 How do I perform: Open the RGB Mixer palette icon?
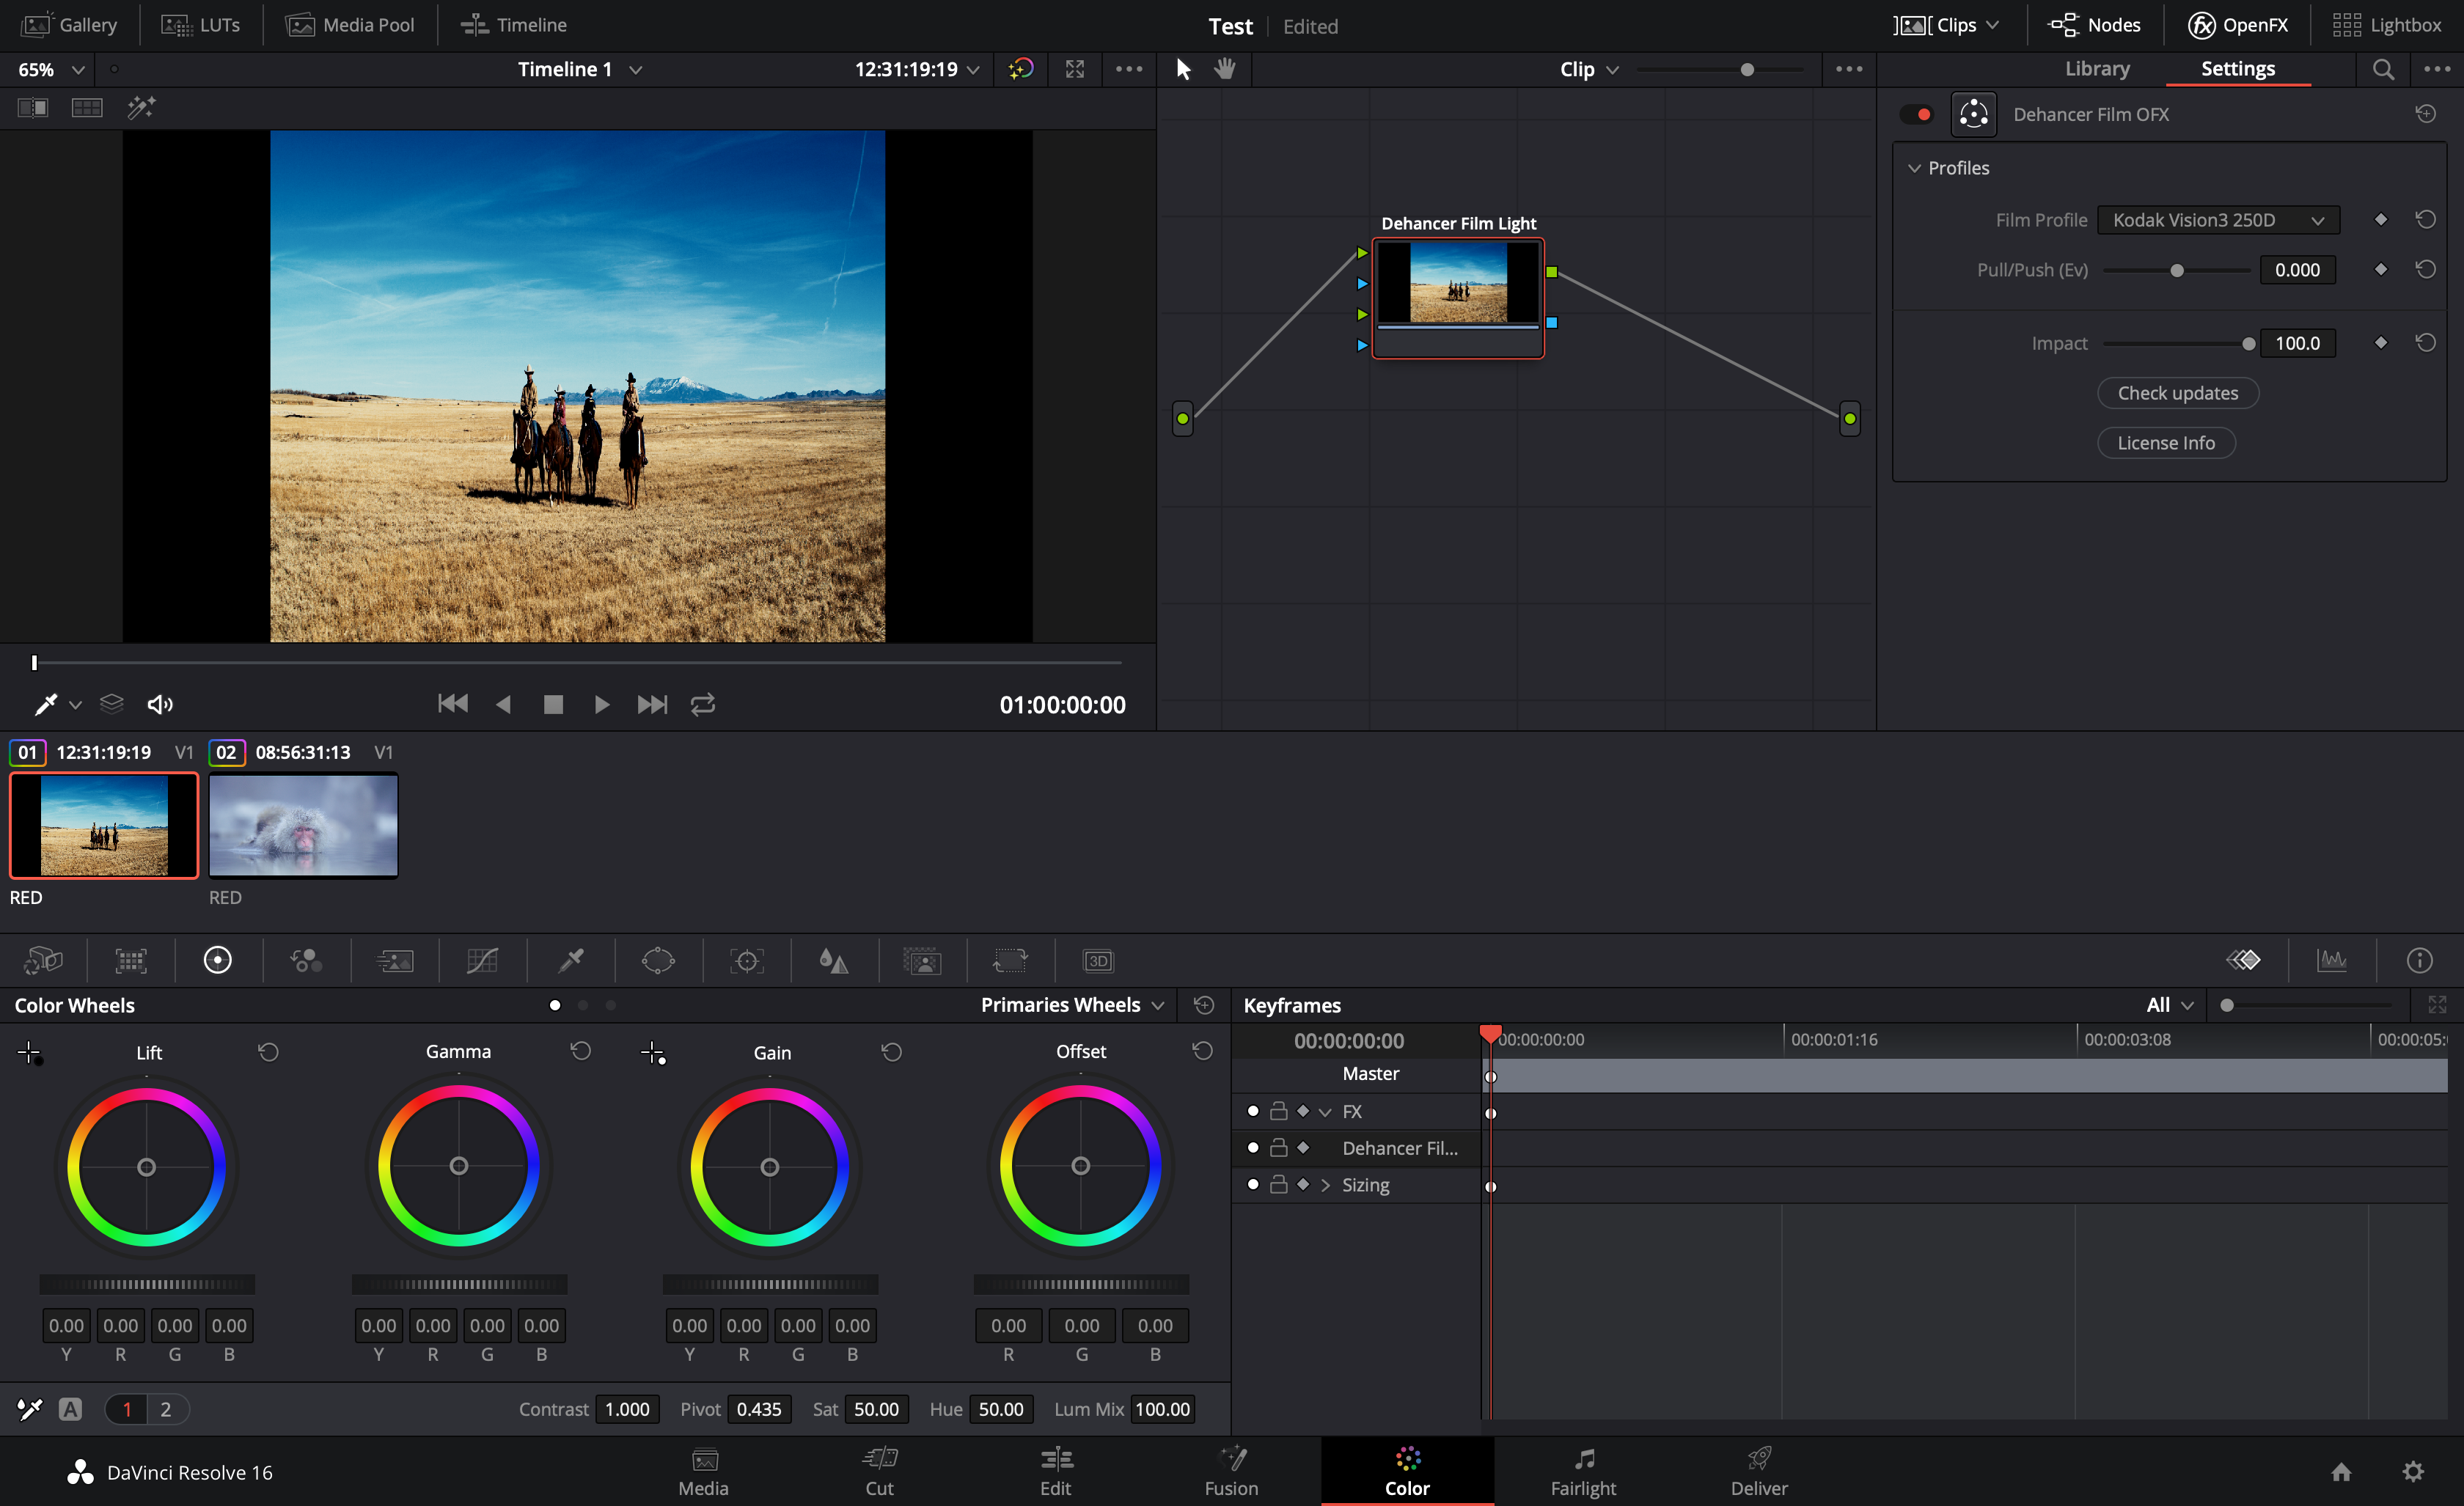pyautogui.click(x=306, y=961)
